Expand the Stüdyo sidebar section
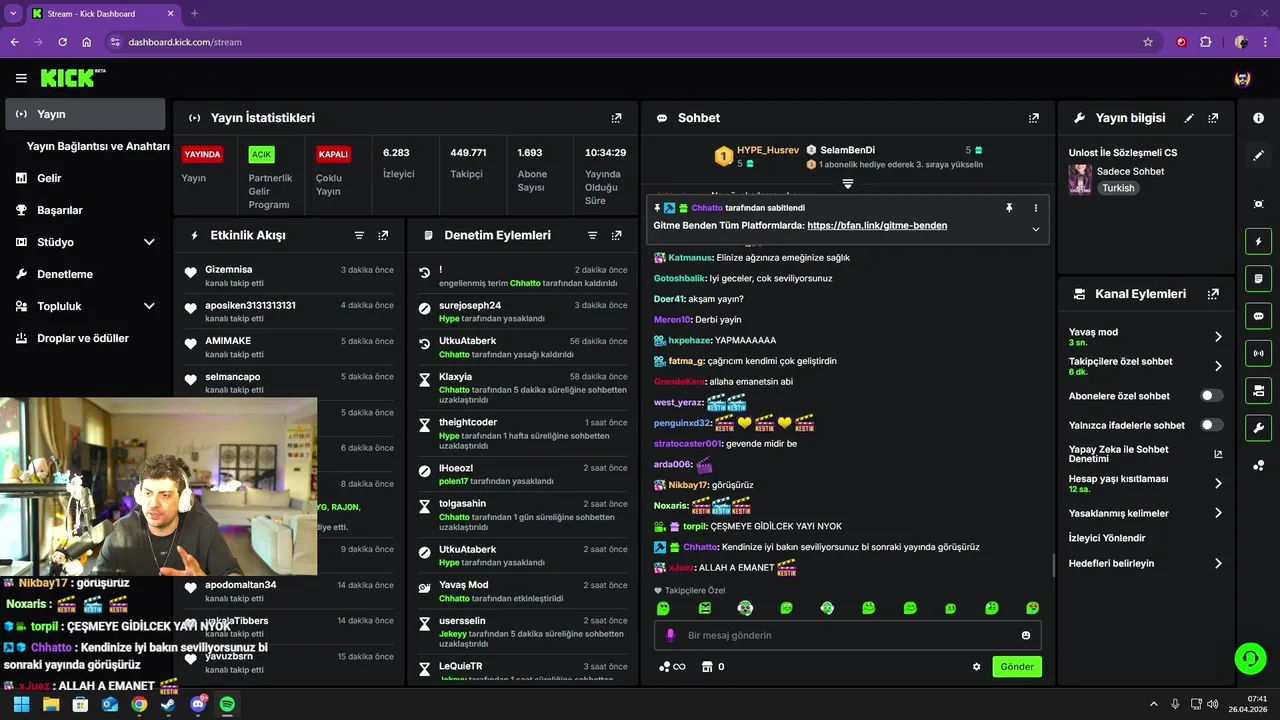 point(149,242)
